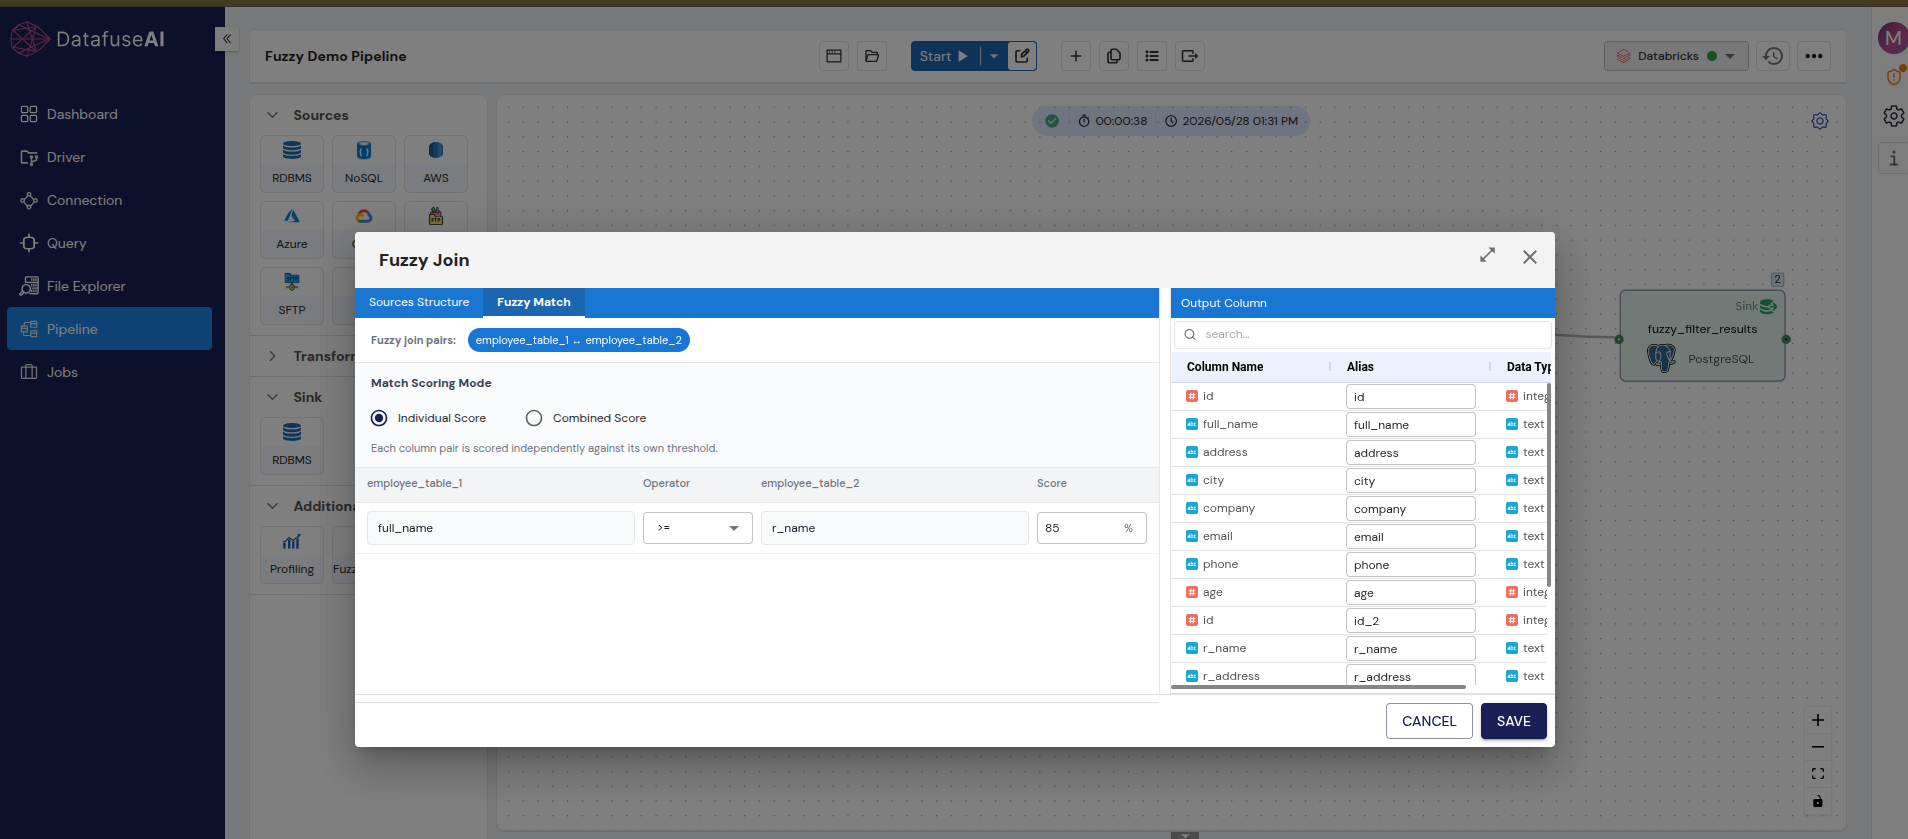Click the export pipeline icon
The width and height of the screenshot is (1908, 839).
pos(1190,56)
